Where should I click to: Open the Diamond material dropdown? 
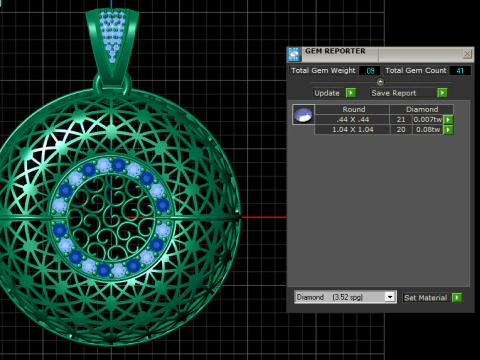[389, 297]
